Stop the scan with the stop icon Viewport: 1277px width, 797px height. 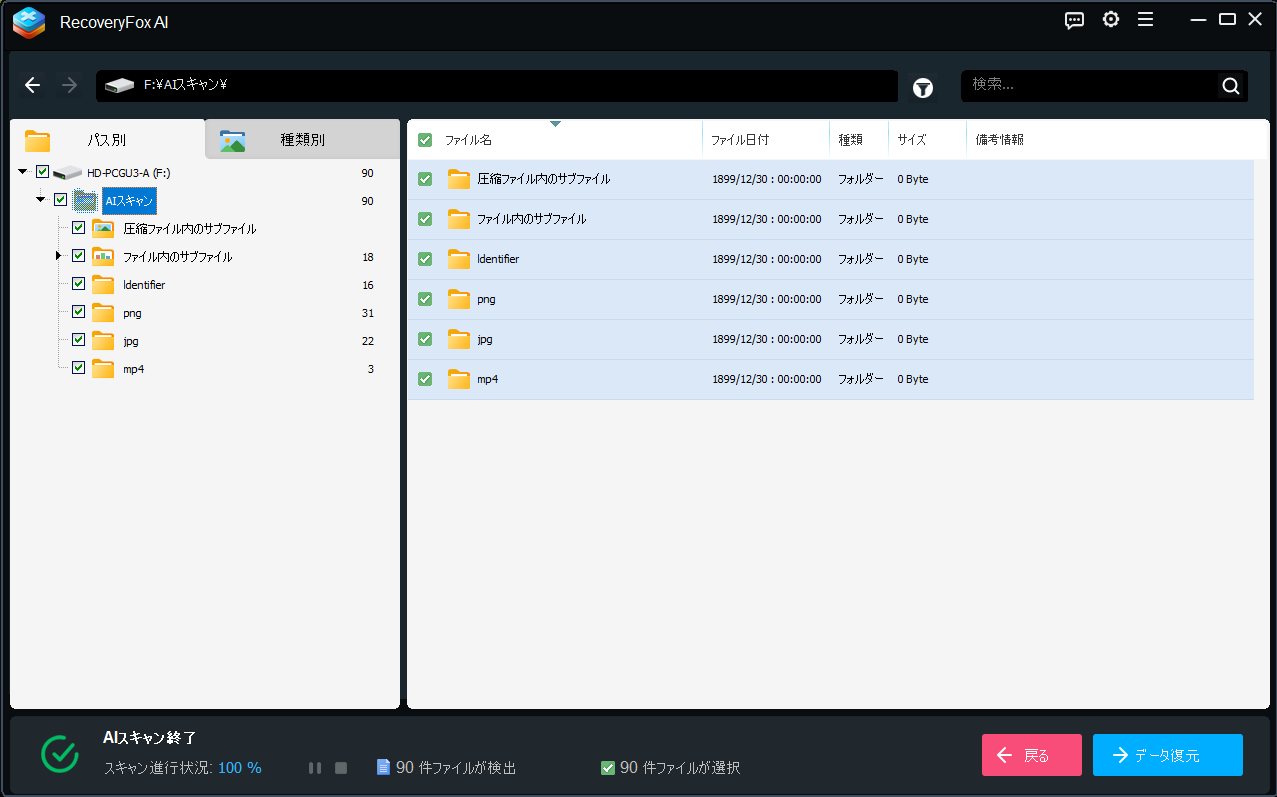coord(340,767)
